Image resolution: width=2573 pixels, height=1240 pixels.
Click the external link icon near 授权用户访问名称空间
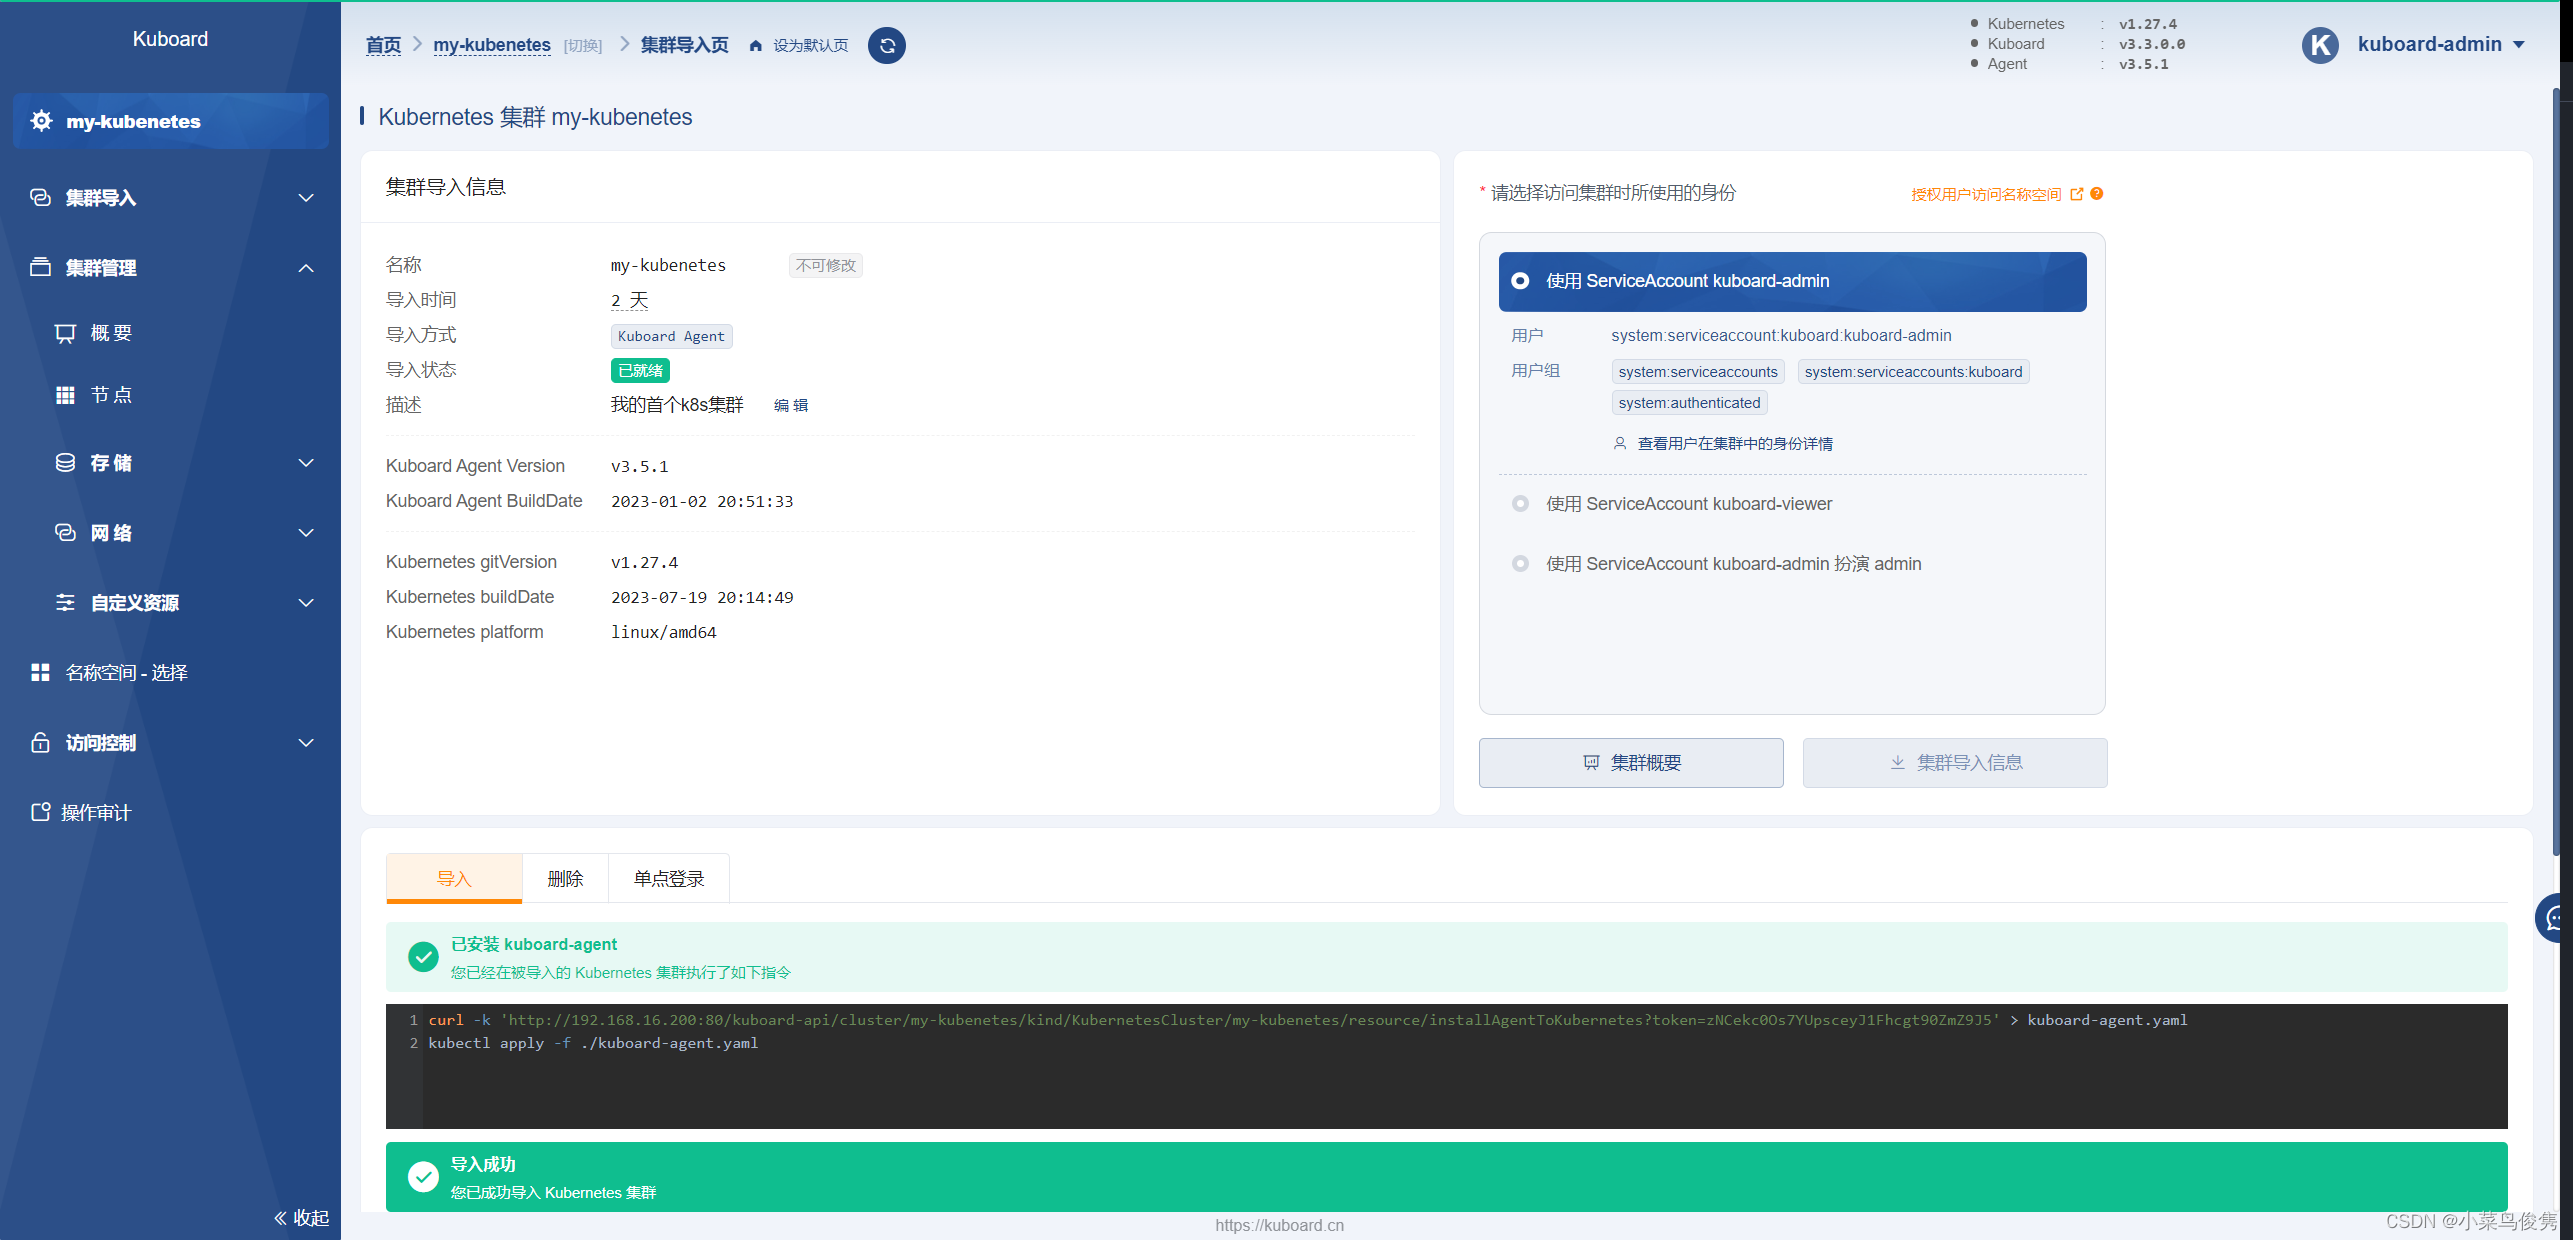[x=2077, y=194]
